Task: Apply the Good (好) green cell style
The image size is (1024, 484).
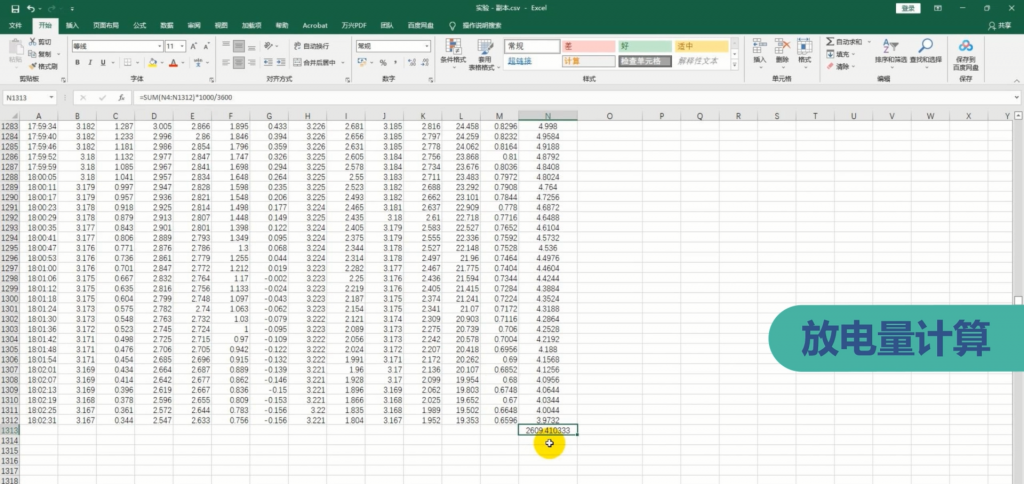Action: [x=645, y=46]
